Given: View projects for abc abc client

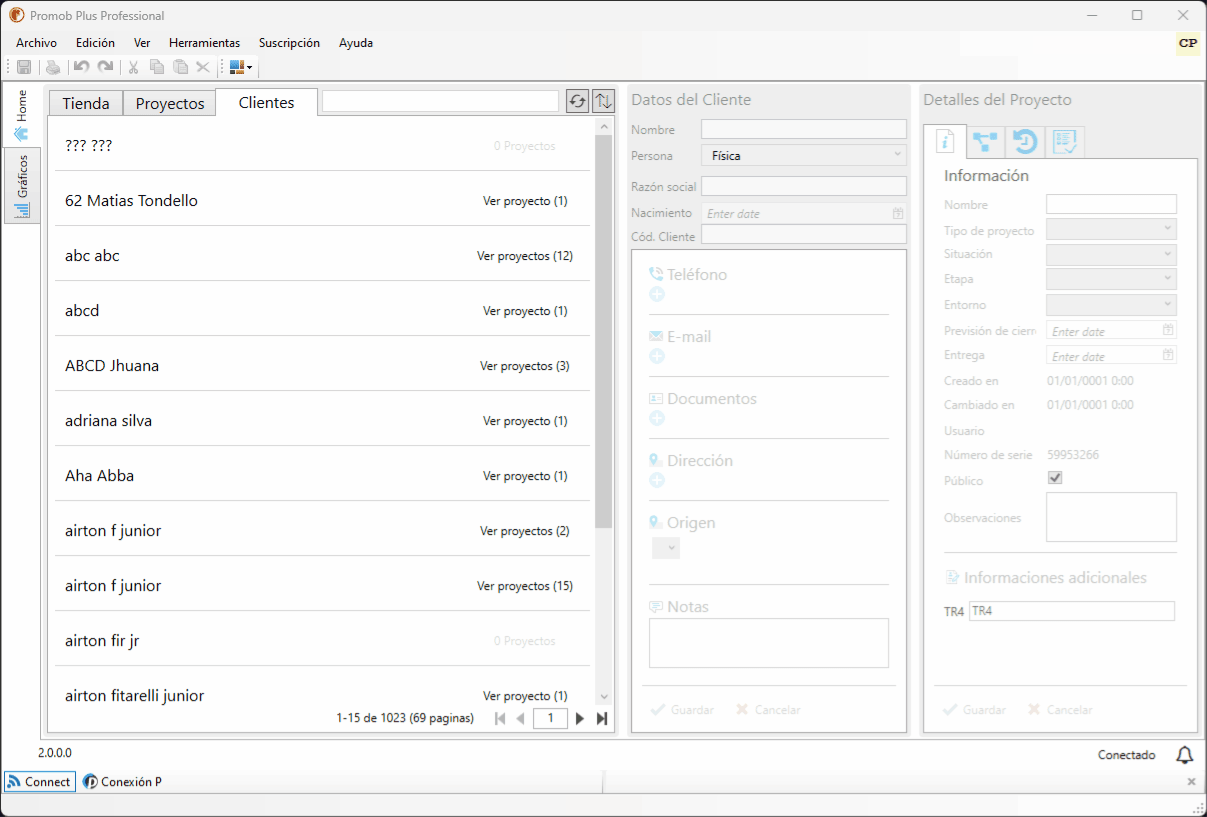Looking at the screenshot, I should [x=525, y=256].
